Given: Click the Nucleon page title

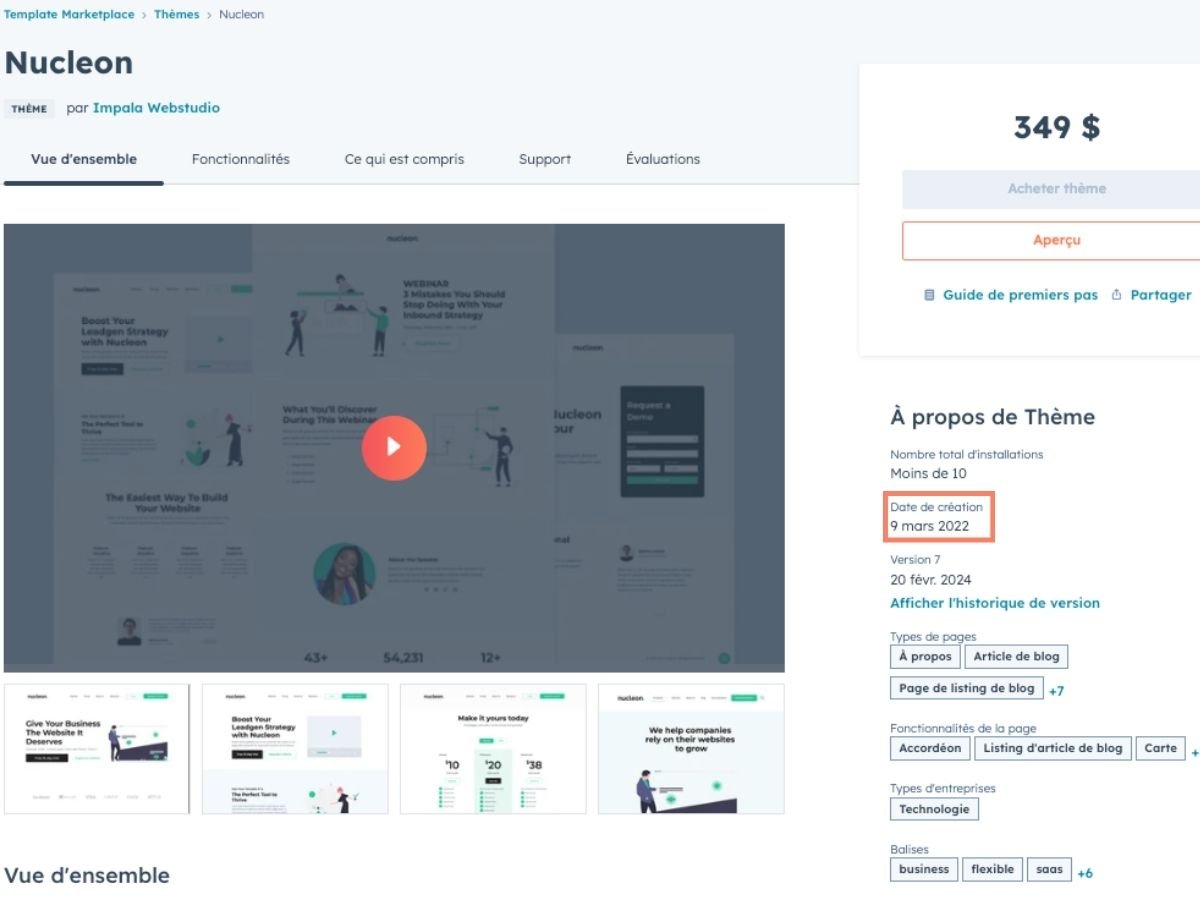Looking at the screenshot, I should (x=68, y=62).
